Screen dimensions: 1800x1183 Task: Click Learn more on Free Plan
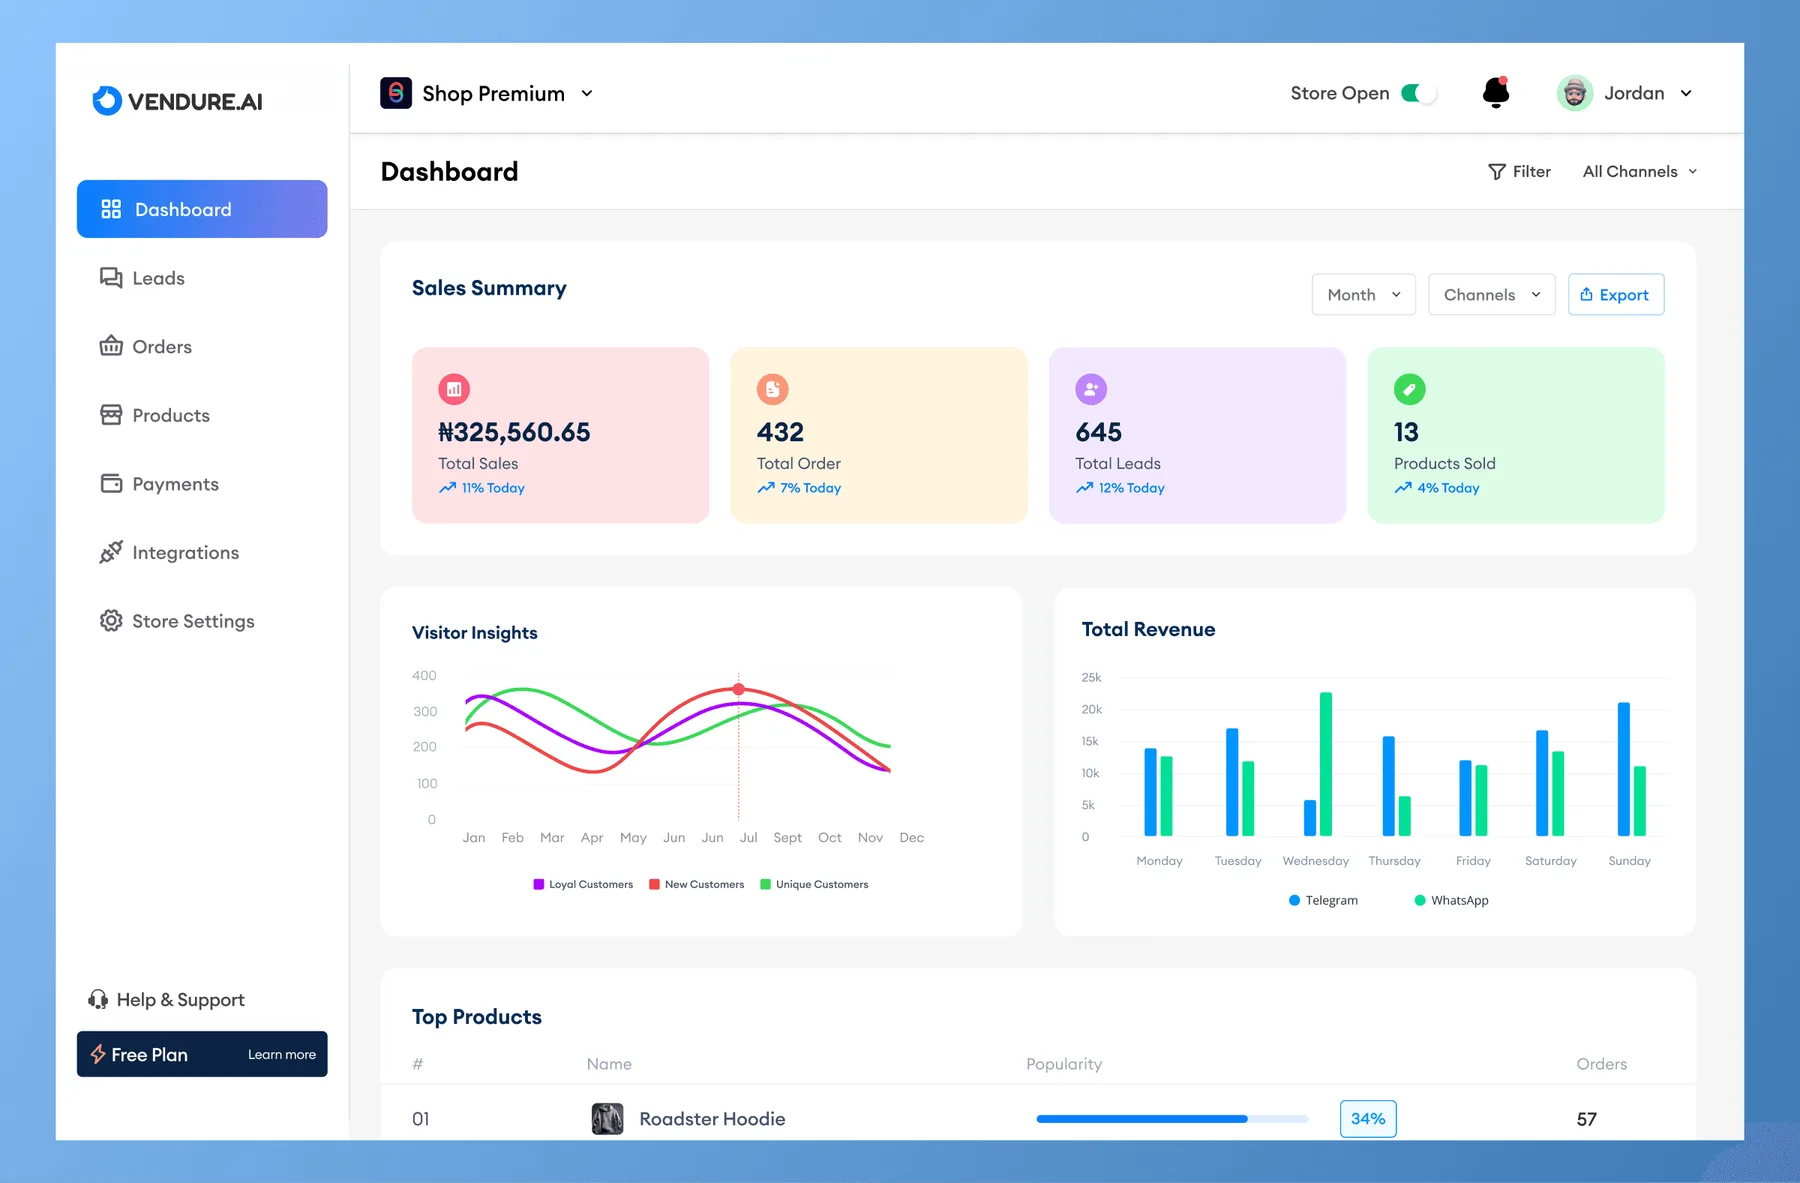coord(282,1055)
